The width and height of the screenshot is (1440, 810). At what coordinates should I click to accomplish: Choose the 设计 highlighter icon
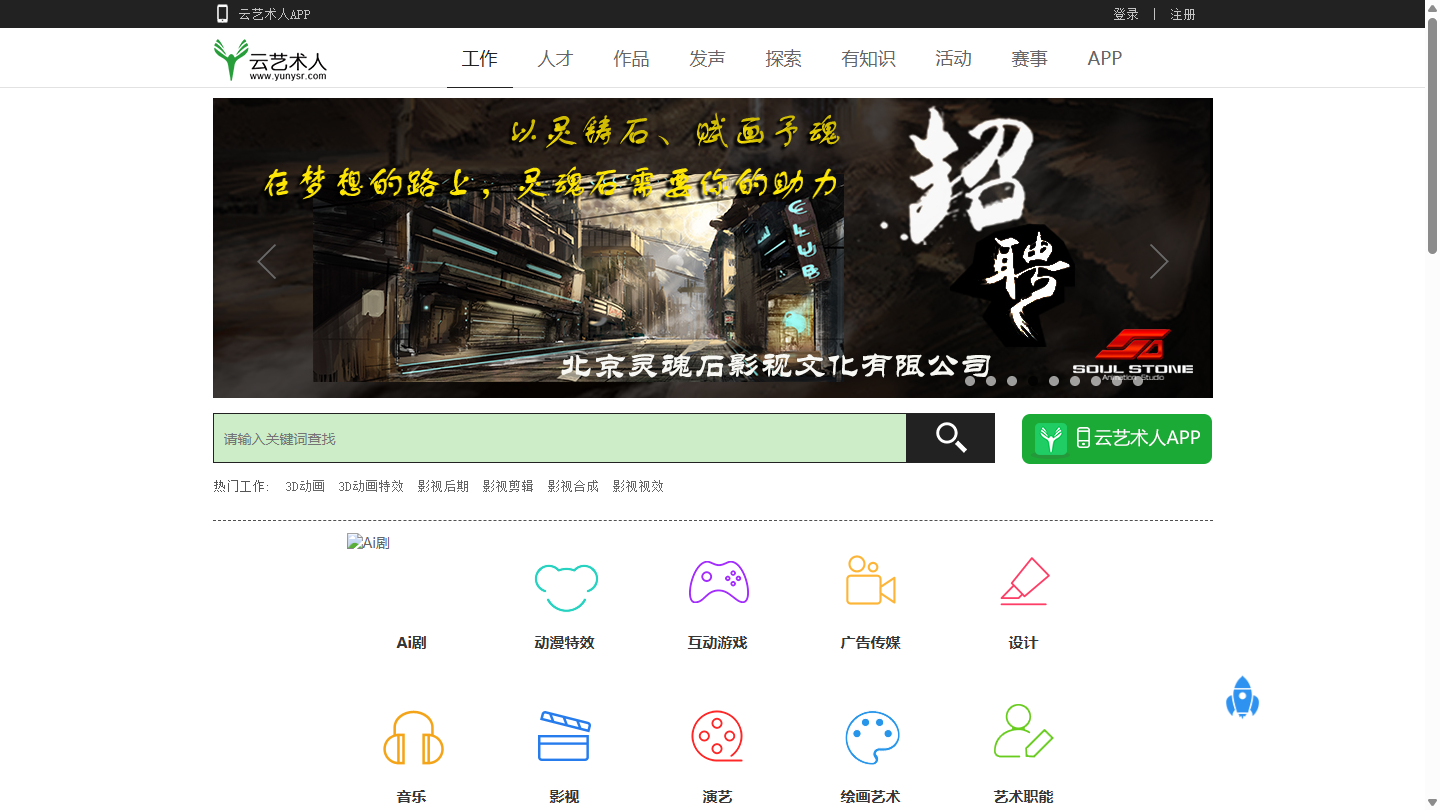1024,582
